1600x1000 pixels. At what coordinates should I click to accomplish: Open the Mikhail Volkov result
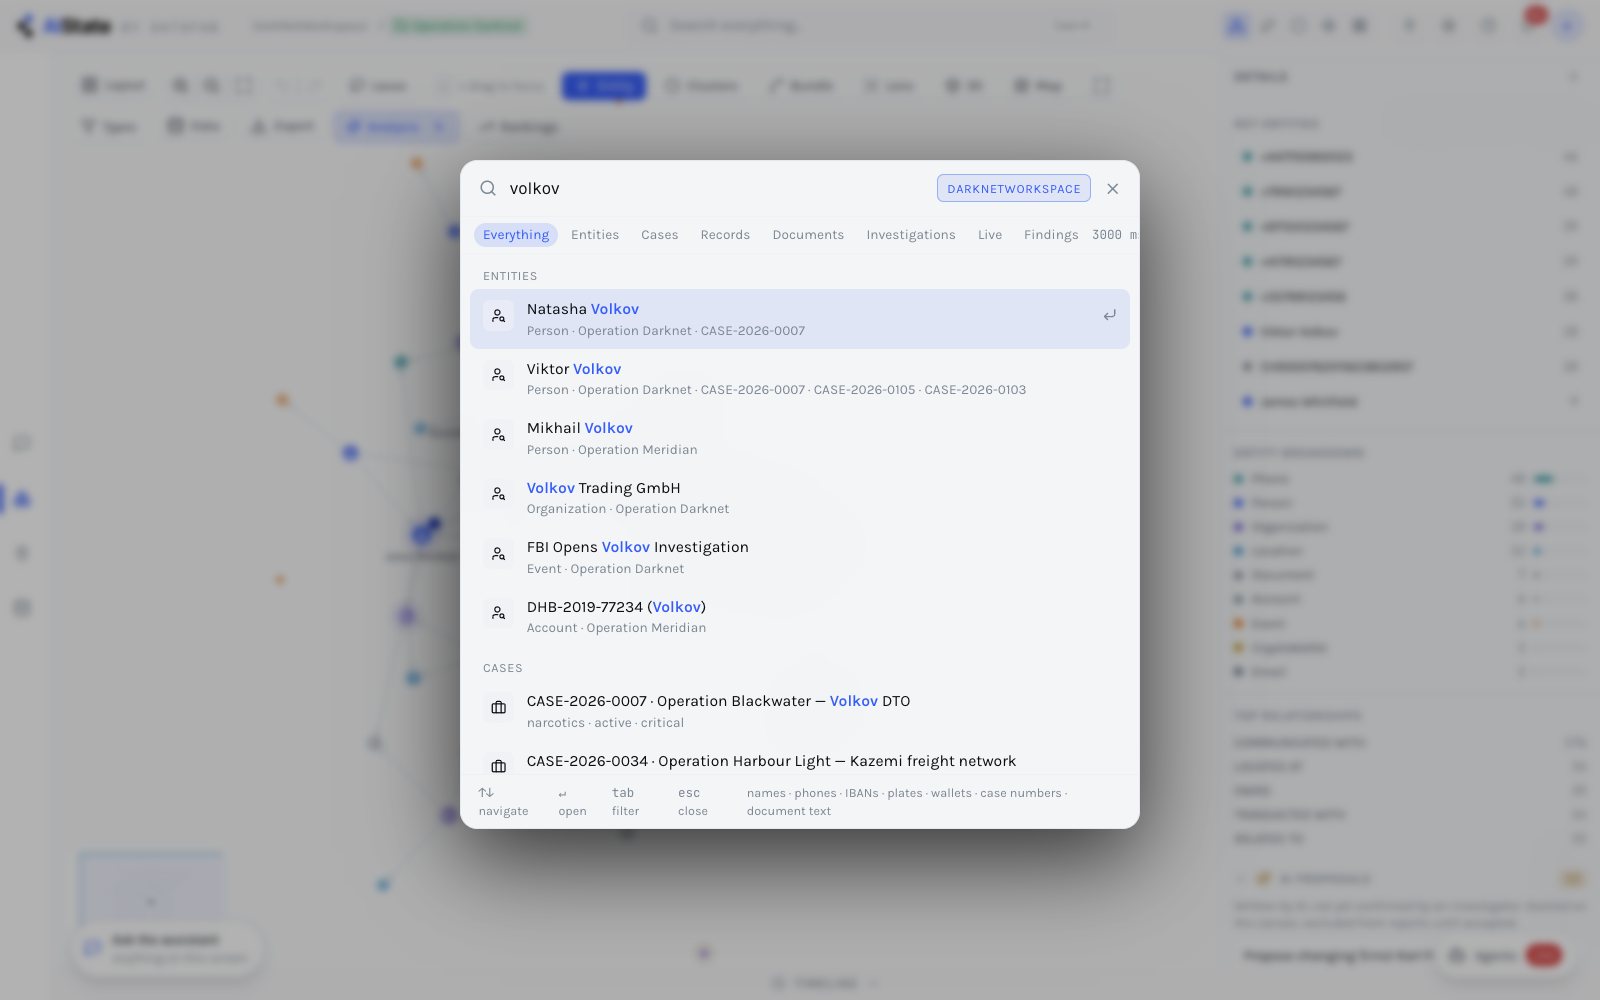[x=800, y=438]
